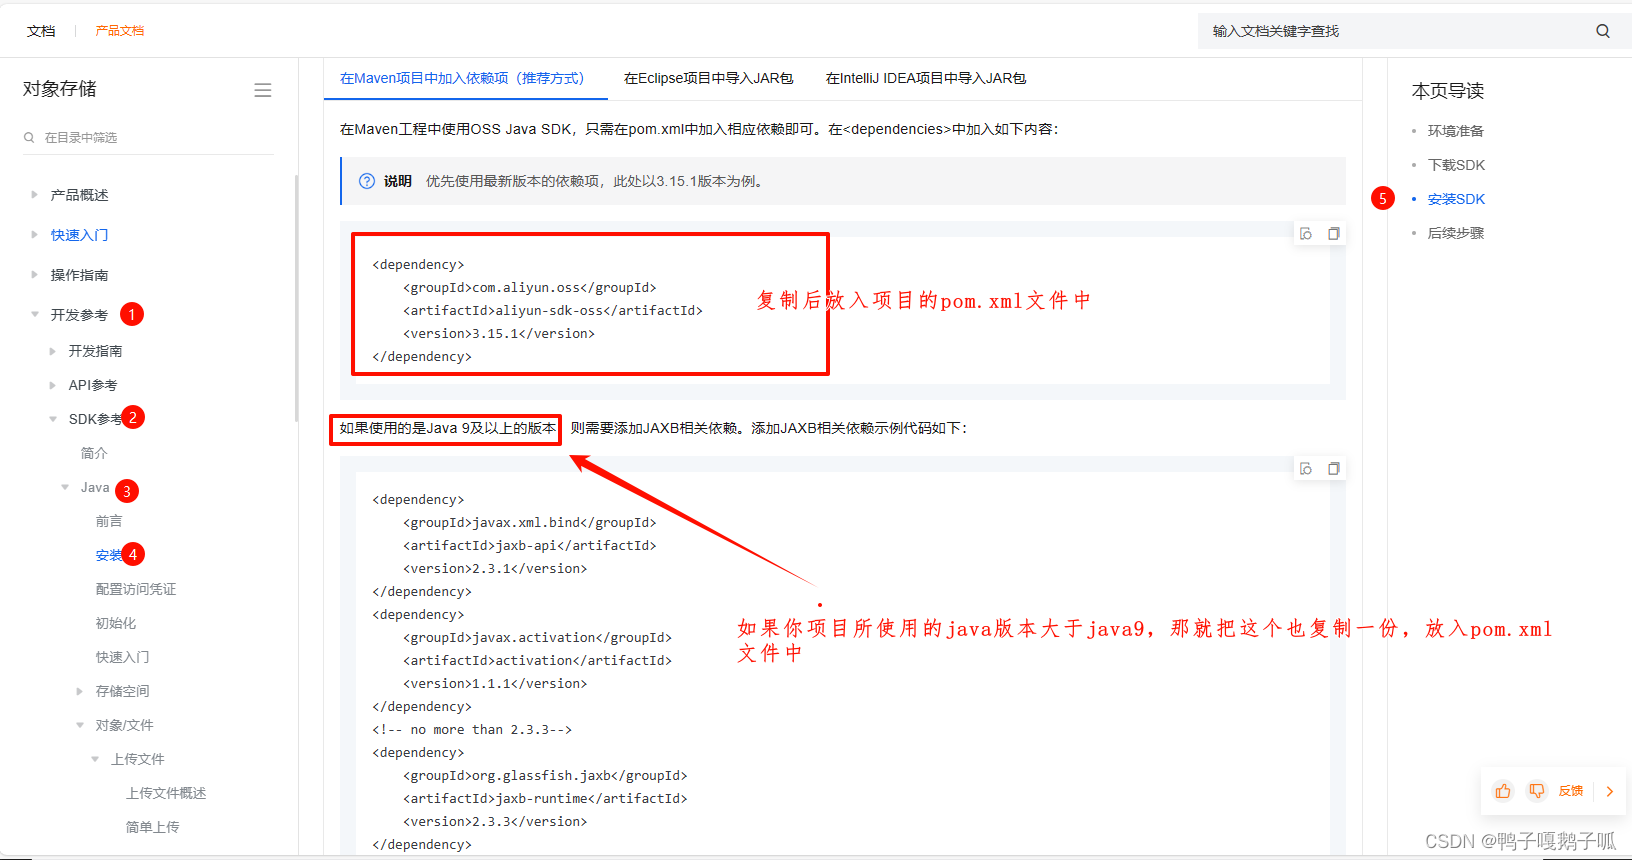Open the 快速入门 page under Java
Viewport: 1632px width, 860px height.
pyautogui.click(x=123, y=657)
